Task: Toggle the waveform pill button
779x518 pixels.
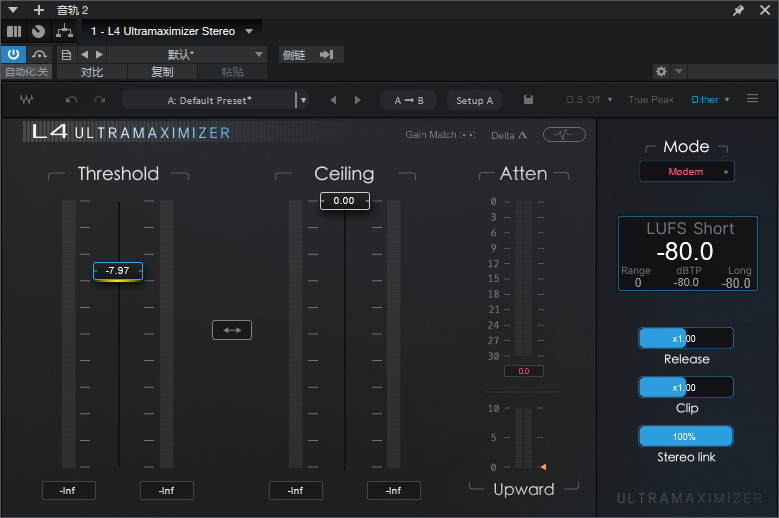Action: click(564, 135)
